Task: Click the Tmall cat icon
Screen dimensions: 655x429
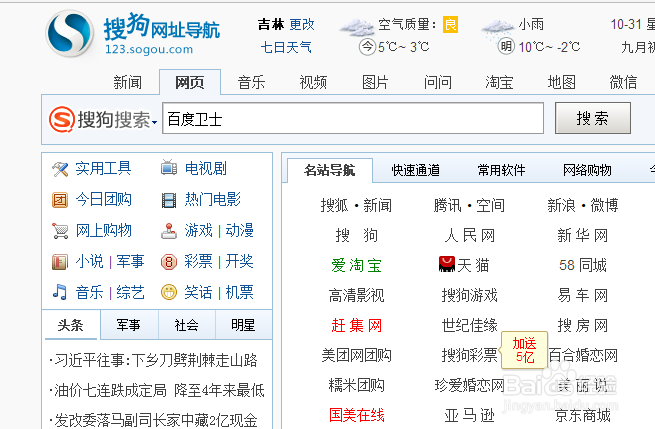Action: (x=447, y=264)
